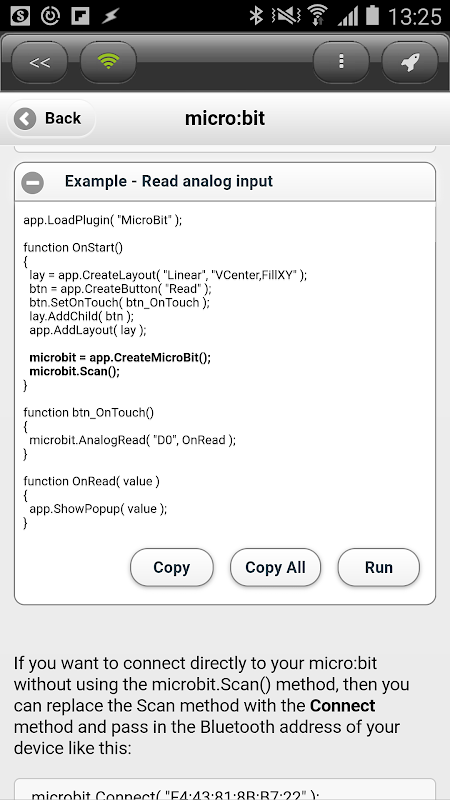Tap the microbit.Scan(); code line
450x800 pixels.
tap(74, 371)
